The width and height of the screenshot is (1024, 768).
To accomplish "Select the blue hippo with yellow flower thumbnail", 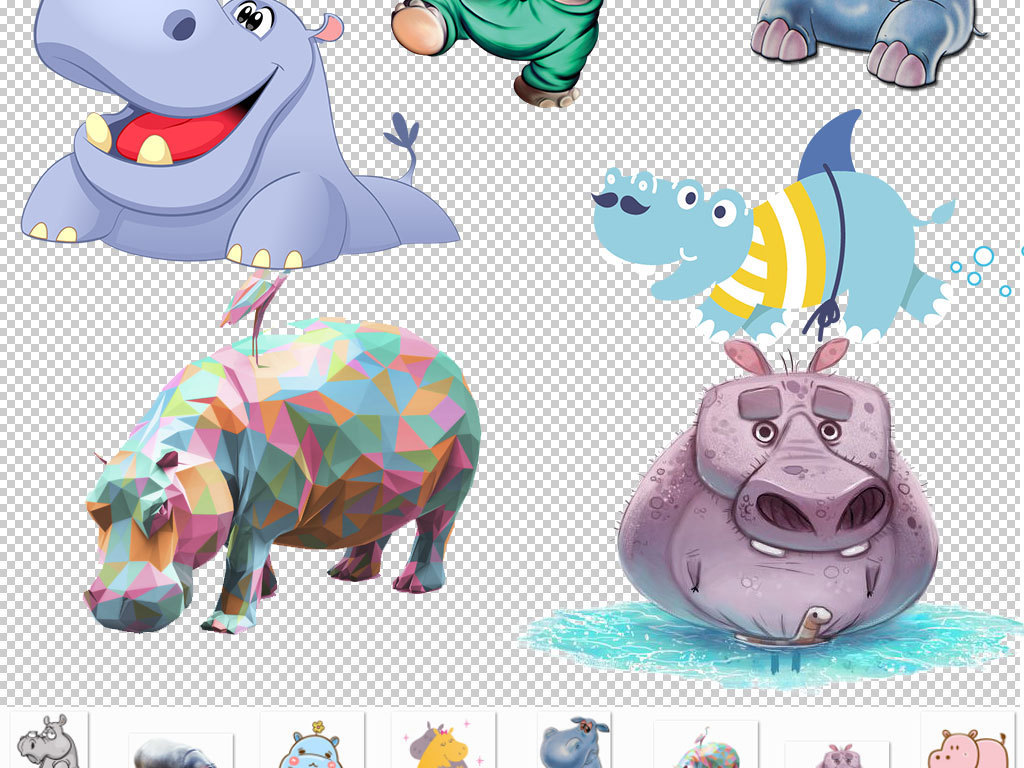I will tap(312, 740).
